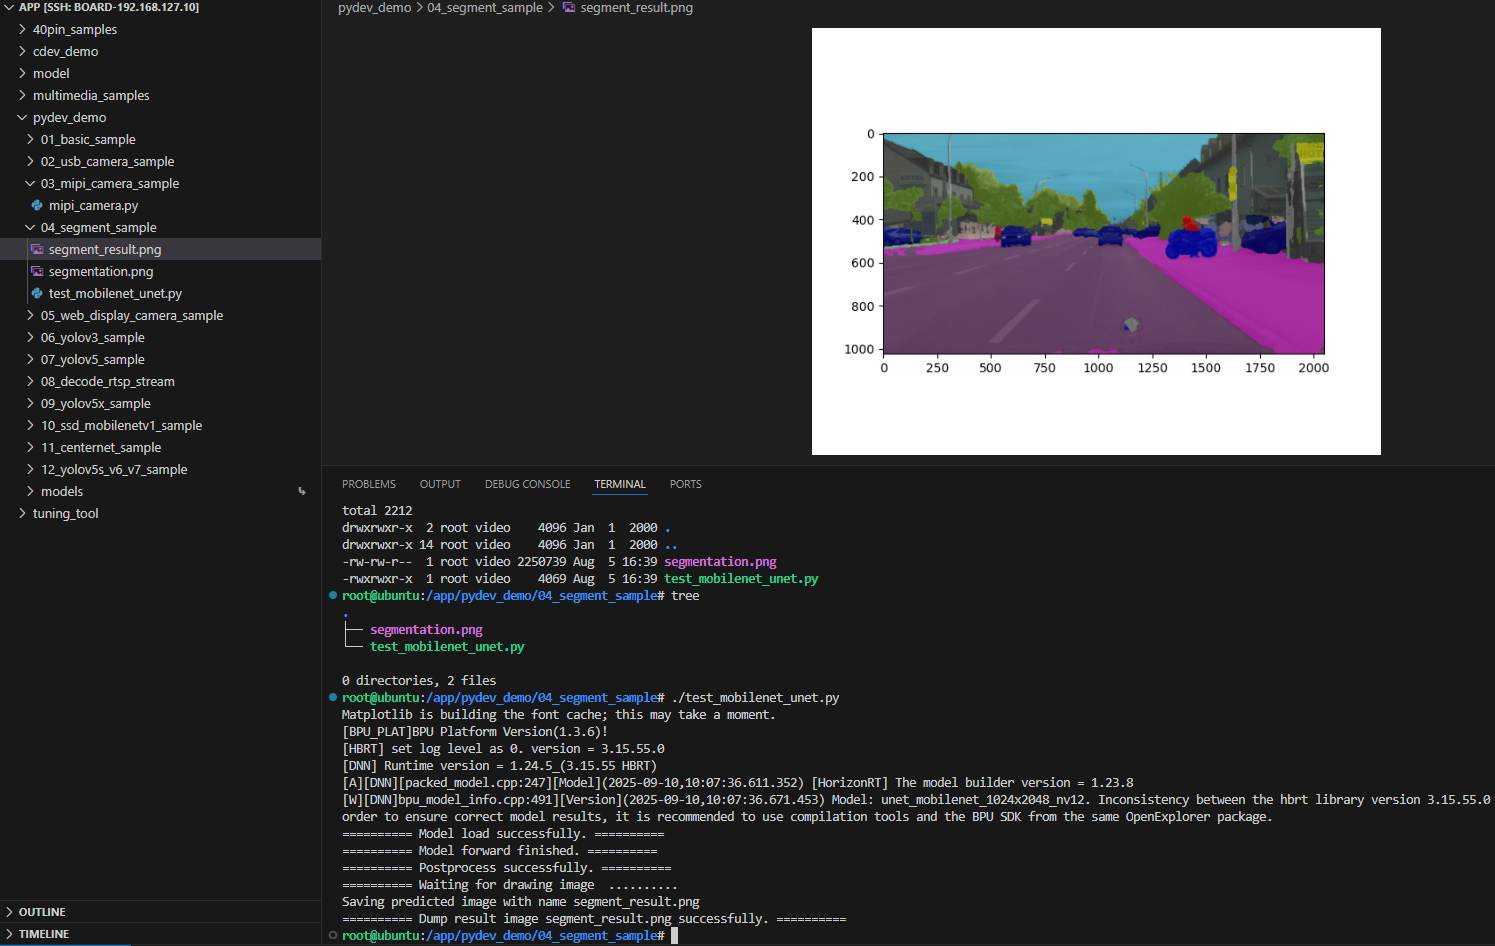Switch to the PROBLEMS tab
The width and height of the screenshot is (1495, 946).
(368, 484)
